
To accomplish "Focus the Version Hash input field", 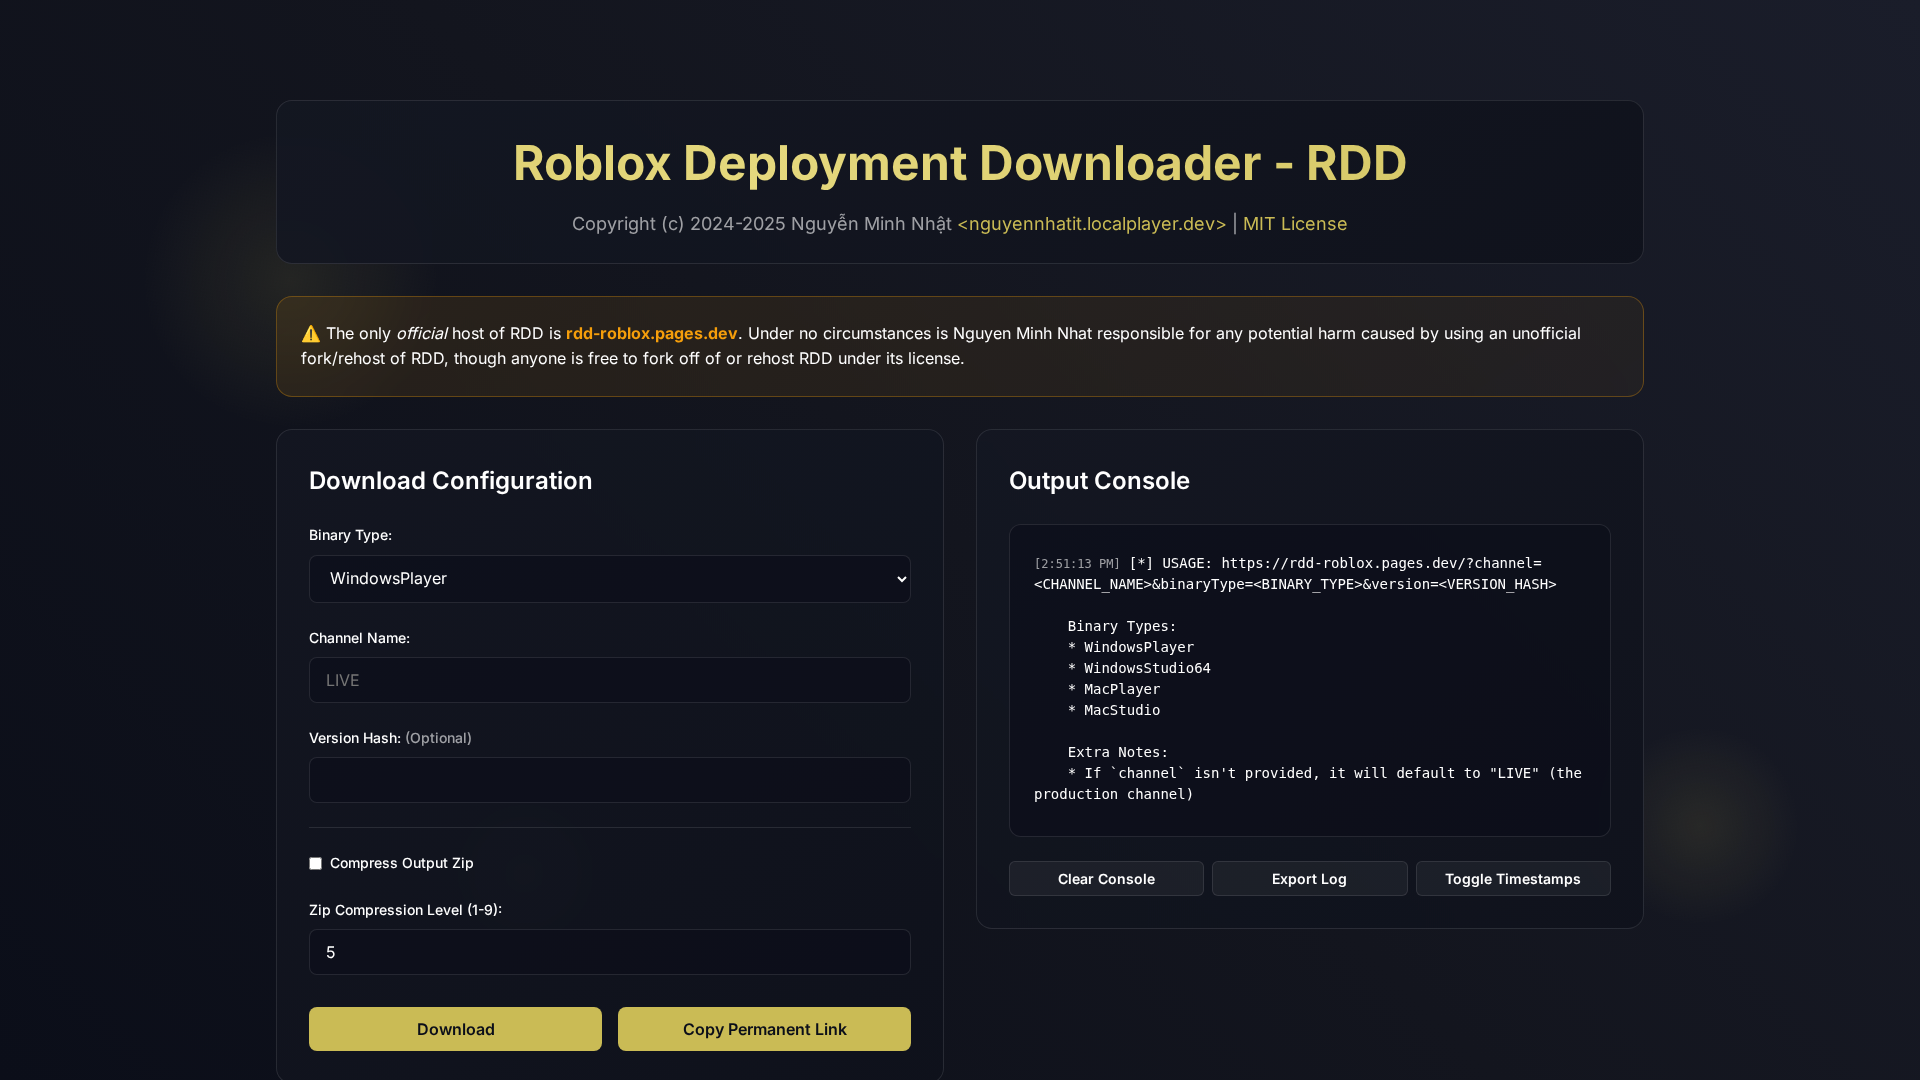I will (609, 780).
